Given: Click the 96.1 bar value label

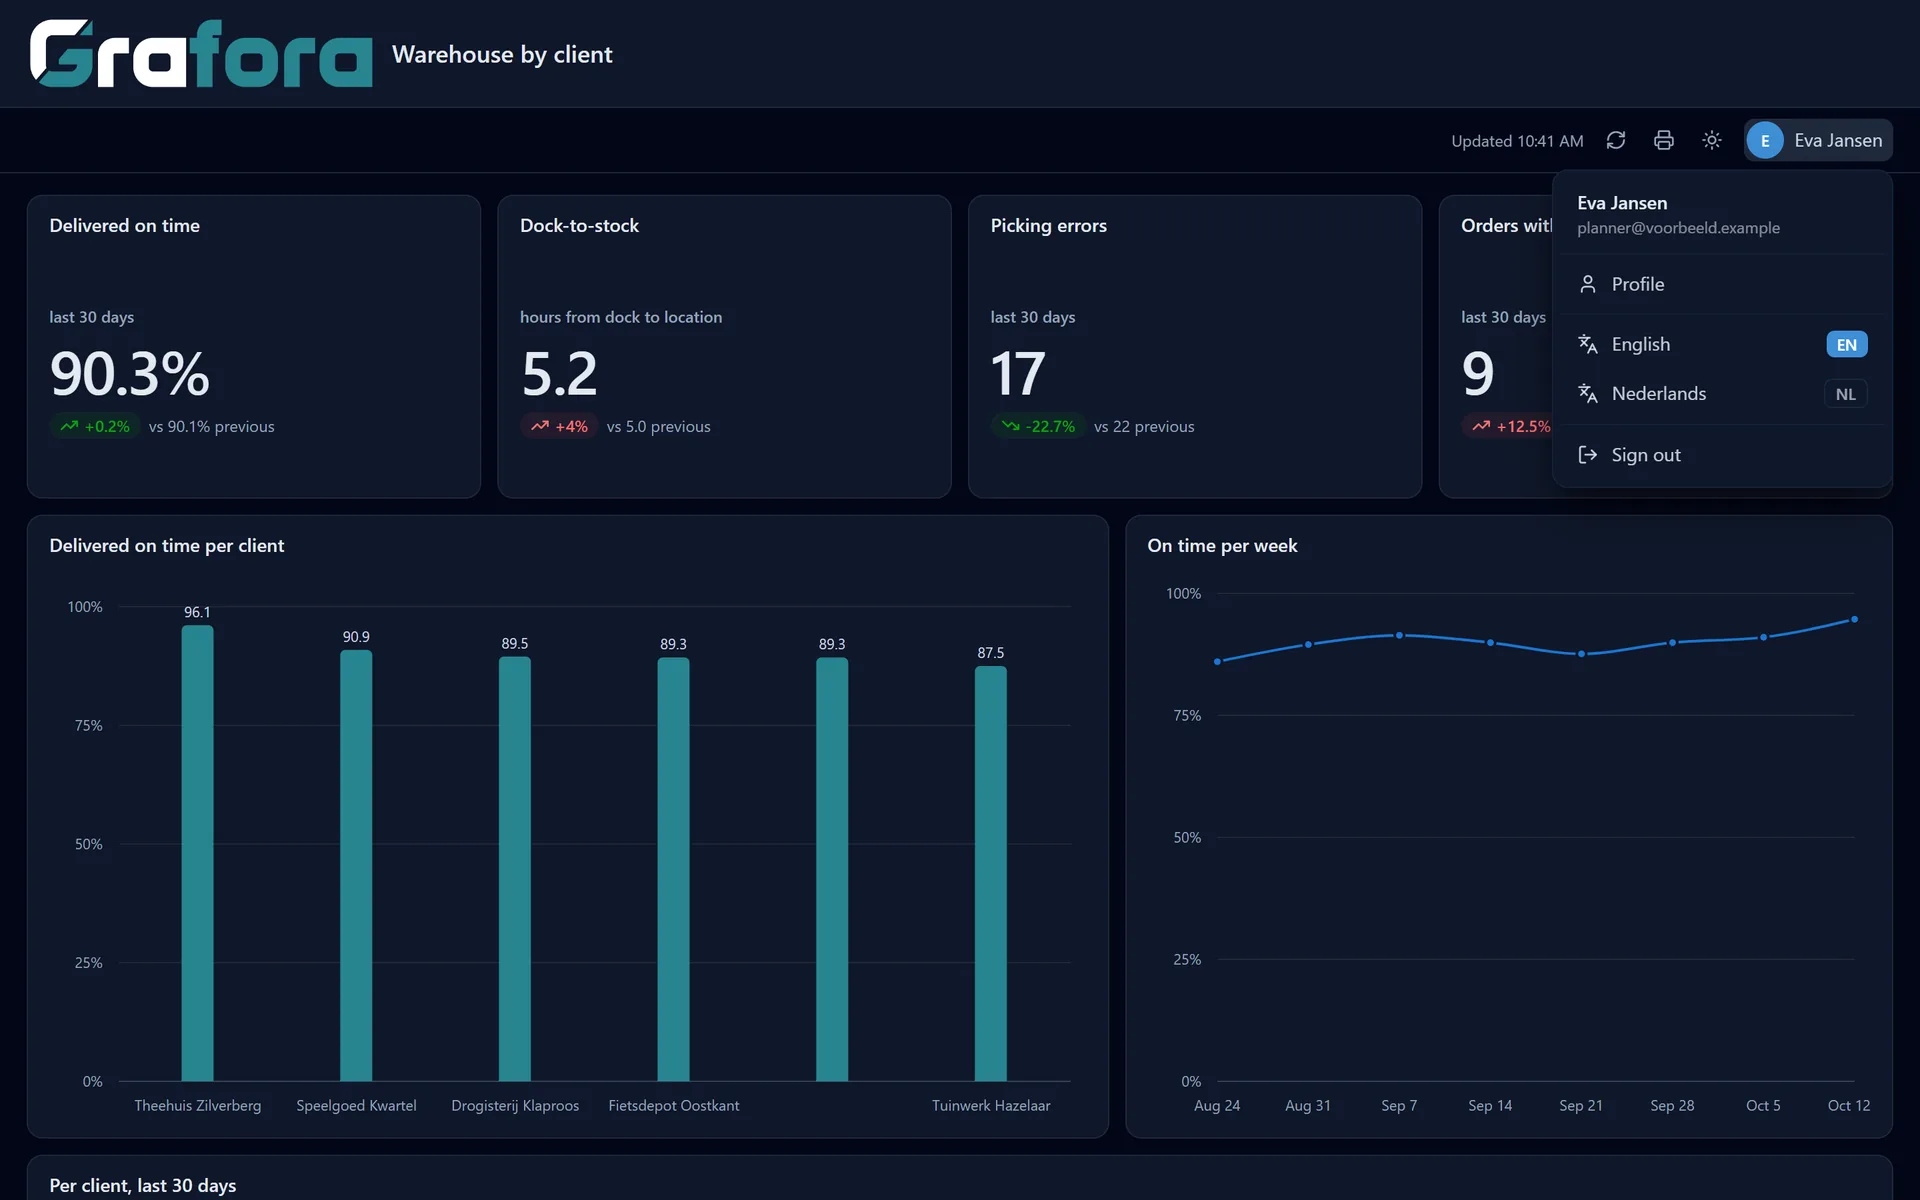Looking at the screenshot, I should [197, 612].
